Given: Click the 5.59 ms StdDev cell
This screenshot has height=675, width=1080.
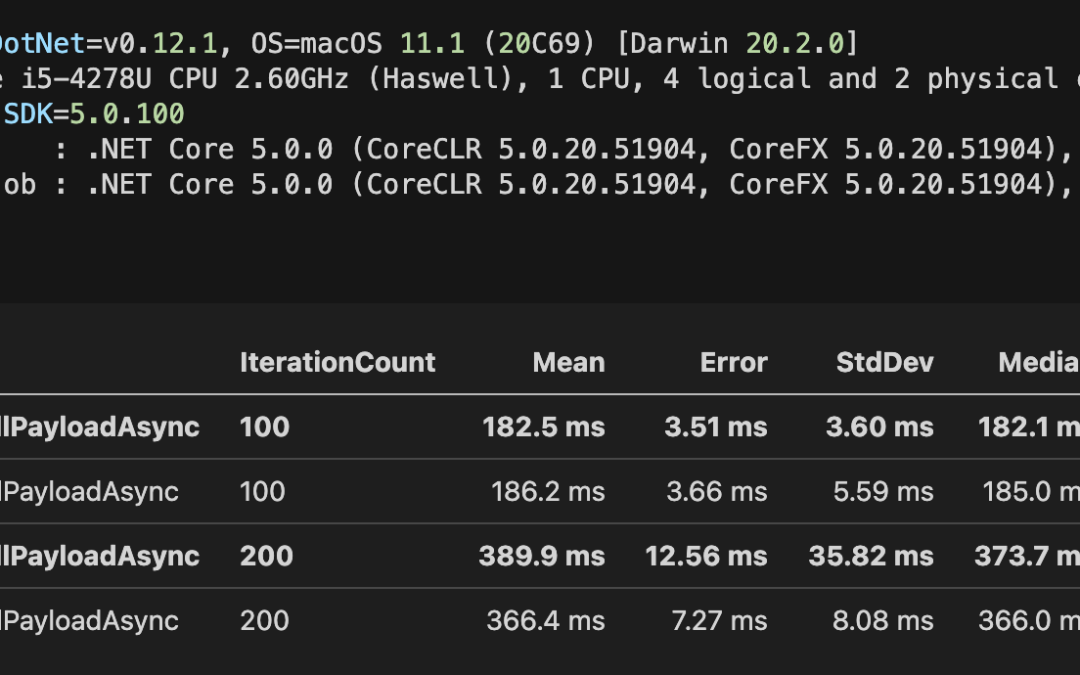Looking at the screenshot, I should pos(883,491).
